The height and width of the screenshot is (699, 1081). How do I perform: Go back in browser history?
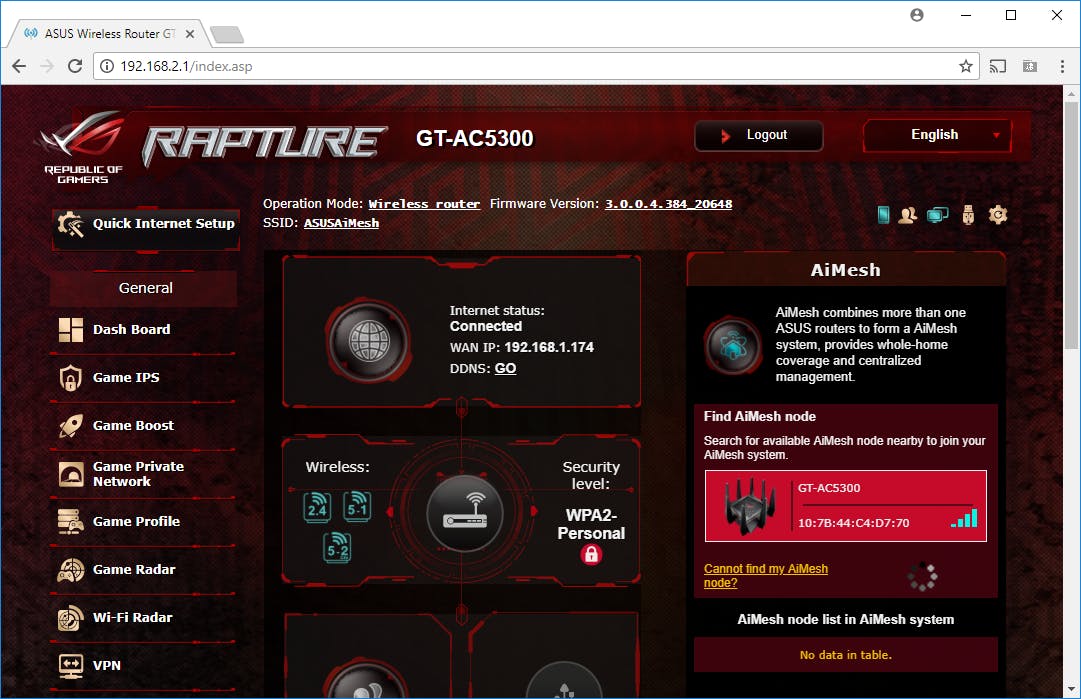point(19,66)
